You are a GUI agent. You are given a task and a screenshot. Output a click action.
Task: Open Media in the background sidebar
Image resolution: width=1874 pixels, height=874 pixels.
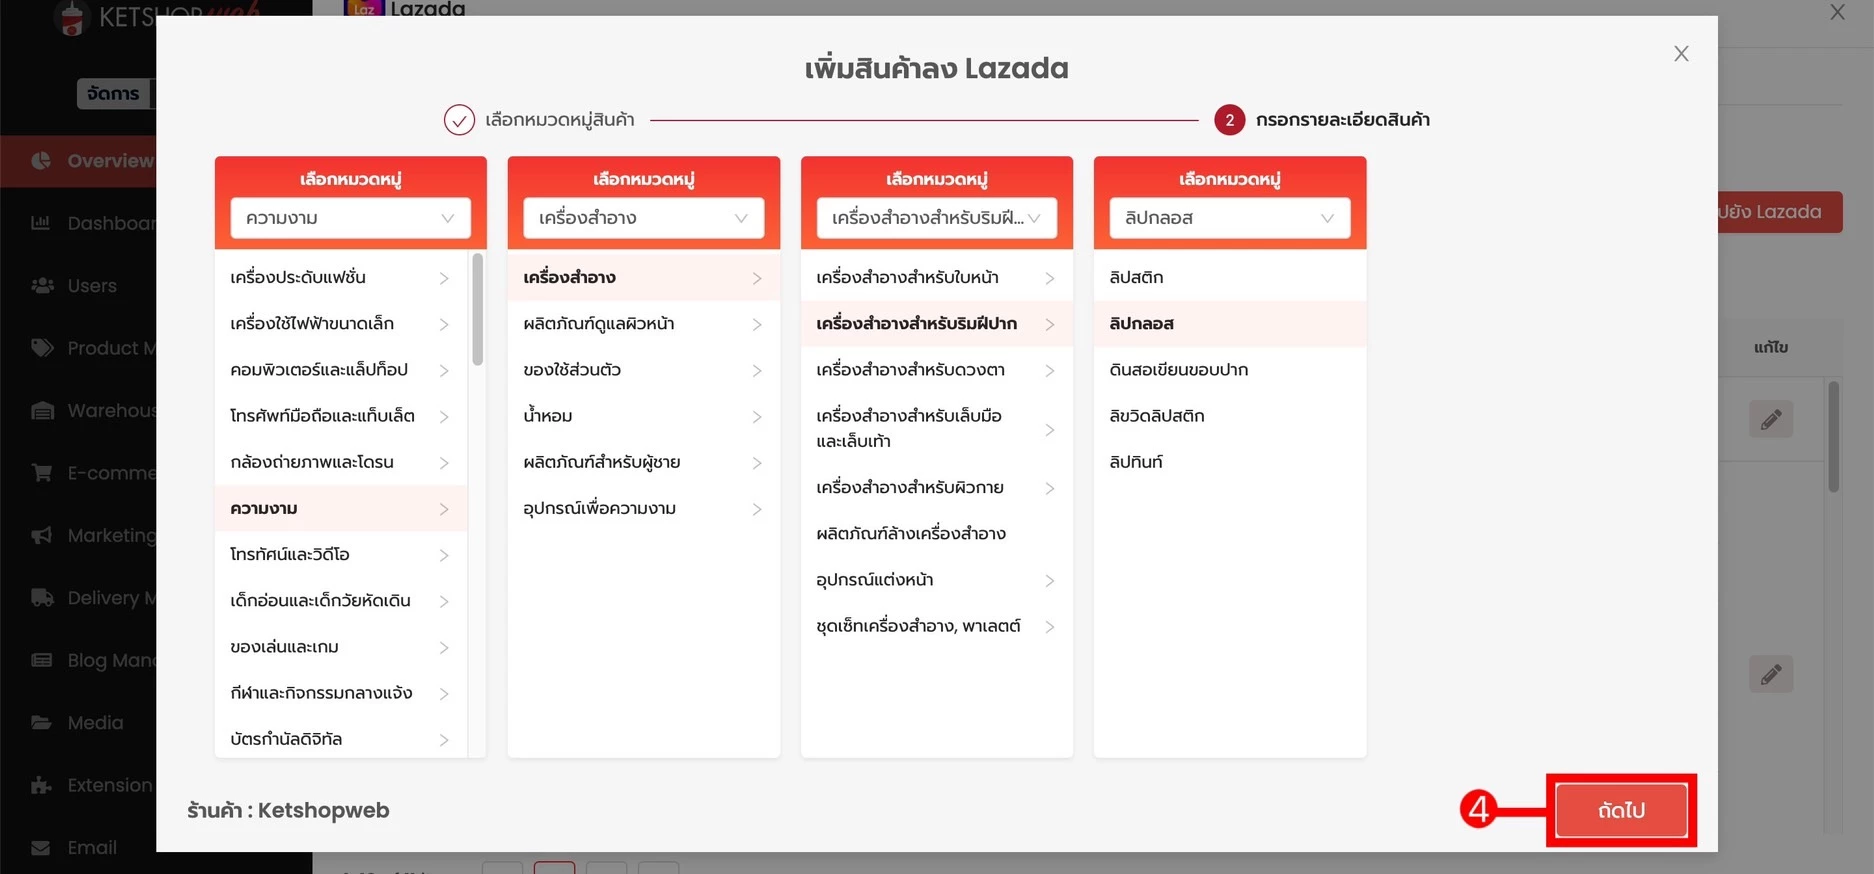[78, 722]
